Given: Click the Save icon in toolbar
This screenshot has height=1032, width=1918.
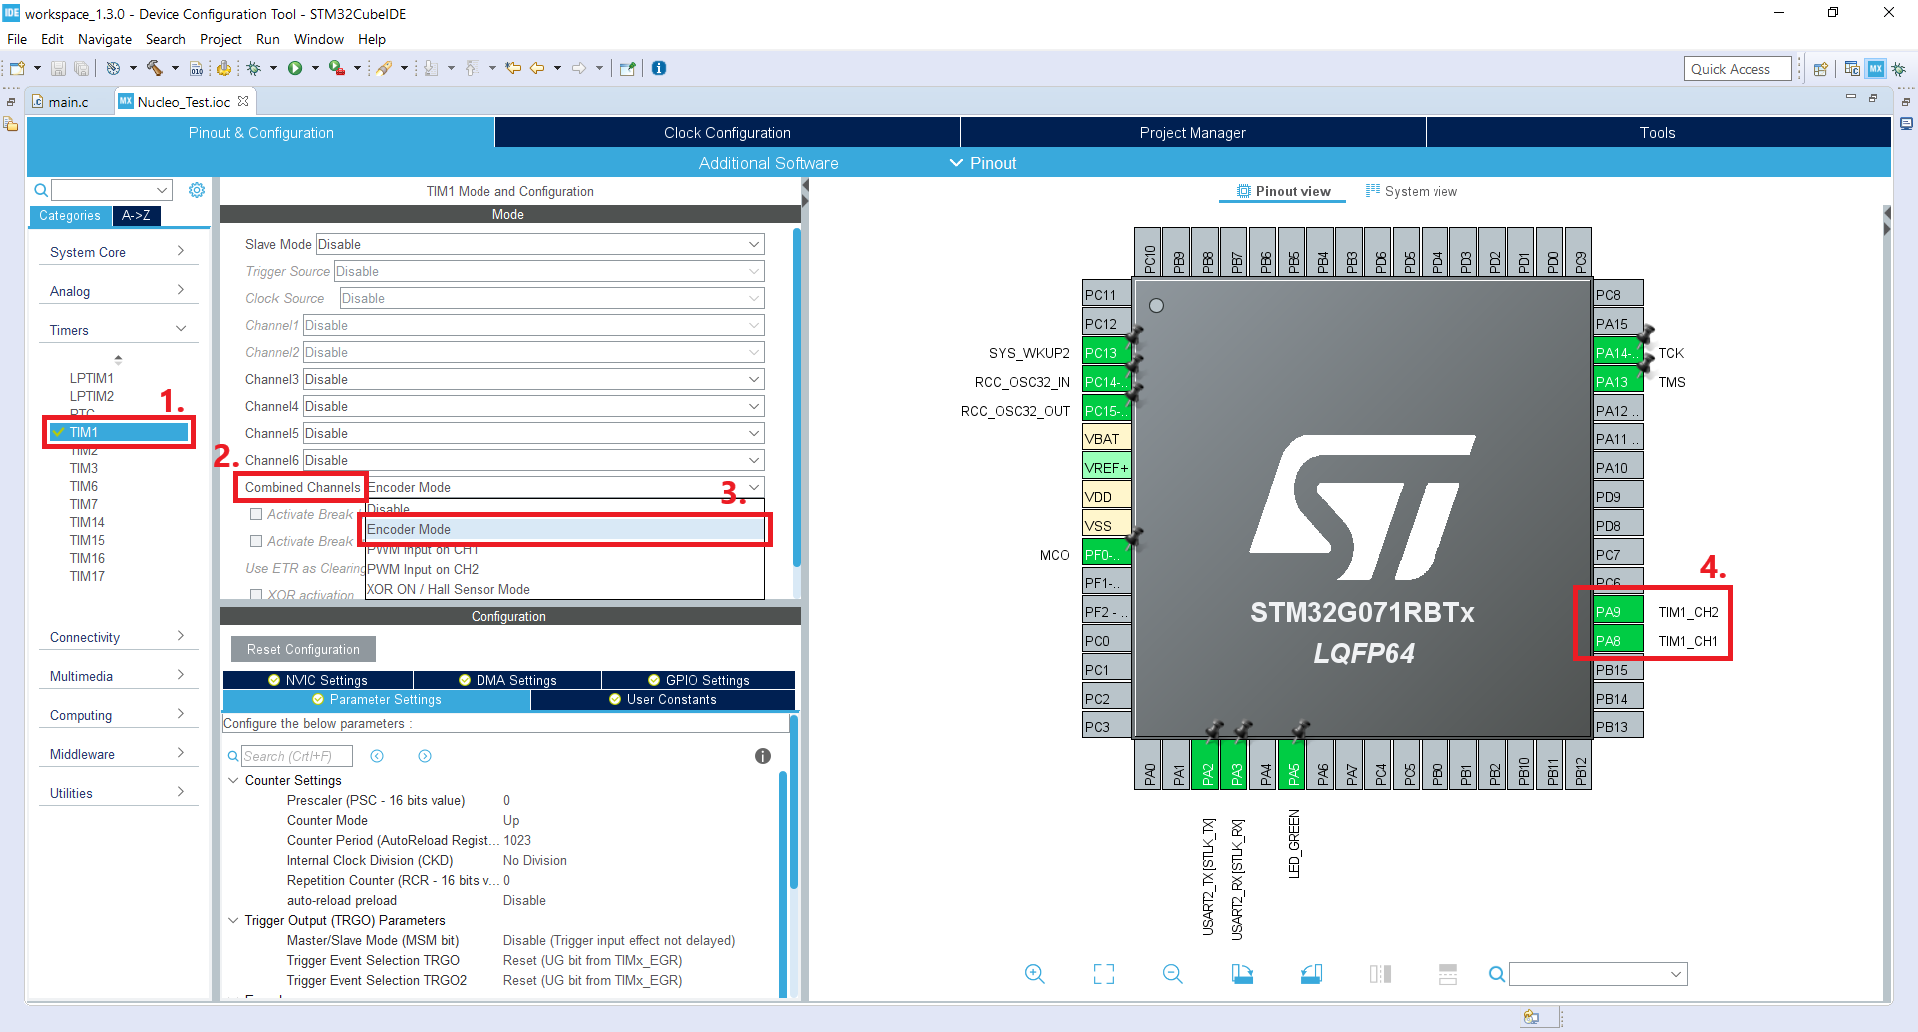Looking at the screenshot, I should click(x=58, y=68).
